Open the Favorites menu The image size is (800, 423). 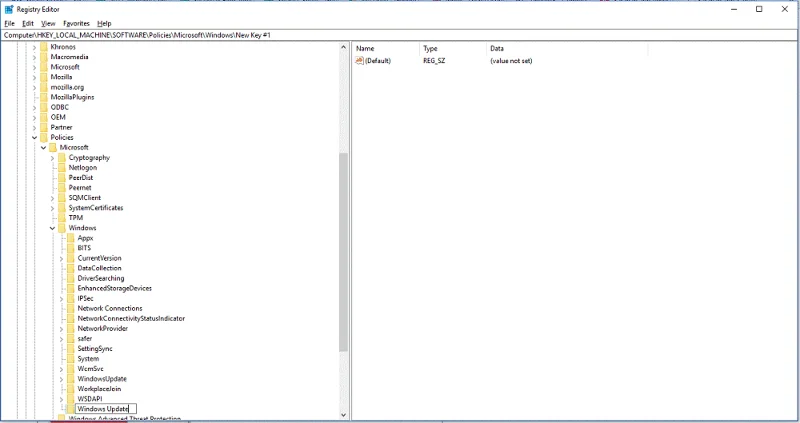click(x=76, y=23)
